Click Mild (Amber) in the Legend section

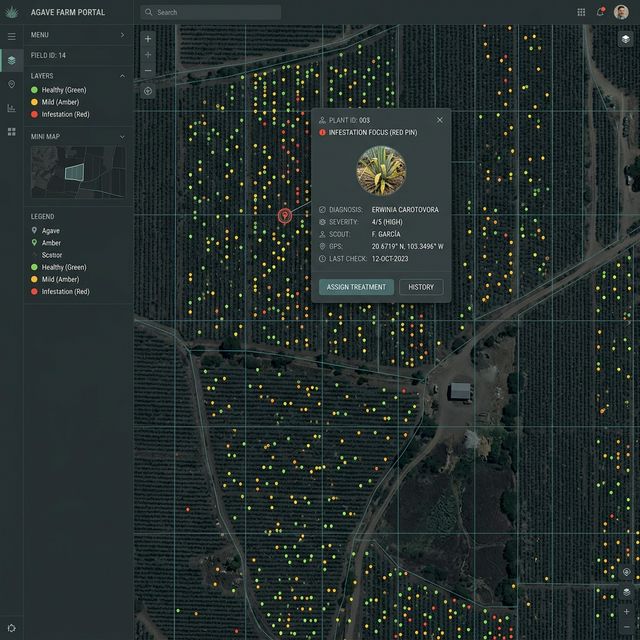(x=55, y=280)
